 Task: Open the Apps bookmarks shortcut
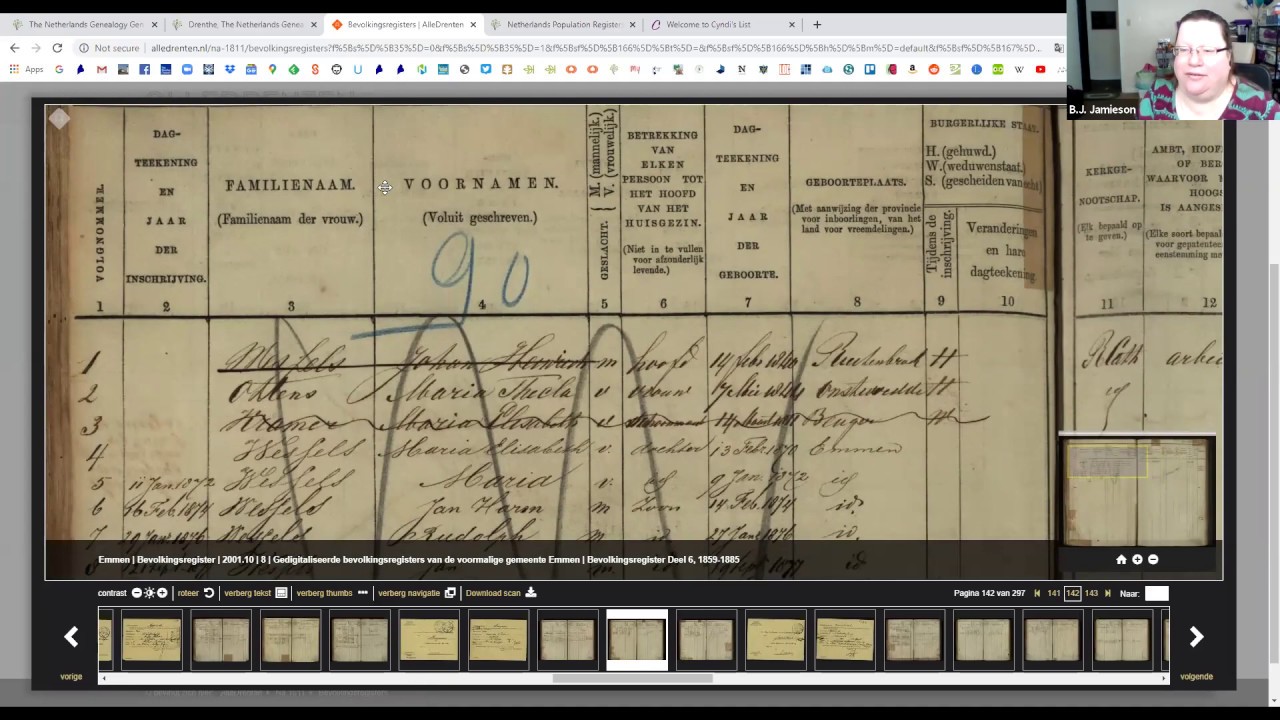(27, 69)
